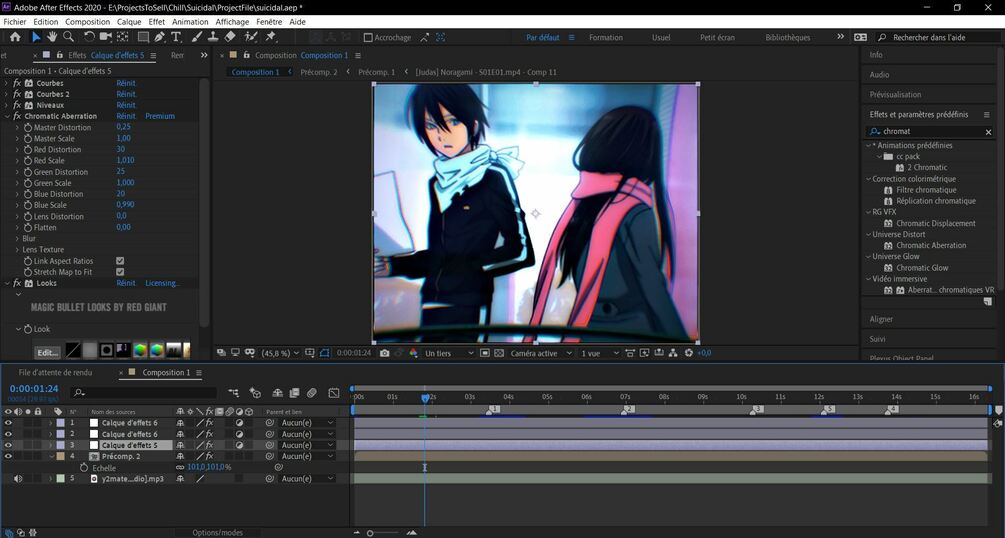The image size is (1005, 538).
Task: Open the Caméra active dropdown
Action: (541, 353)
